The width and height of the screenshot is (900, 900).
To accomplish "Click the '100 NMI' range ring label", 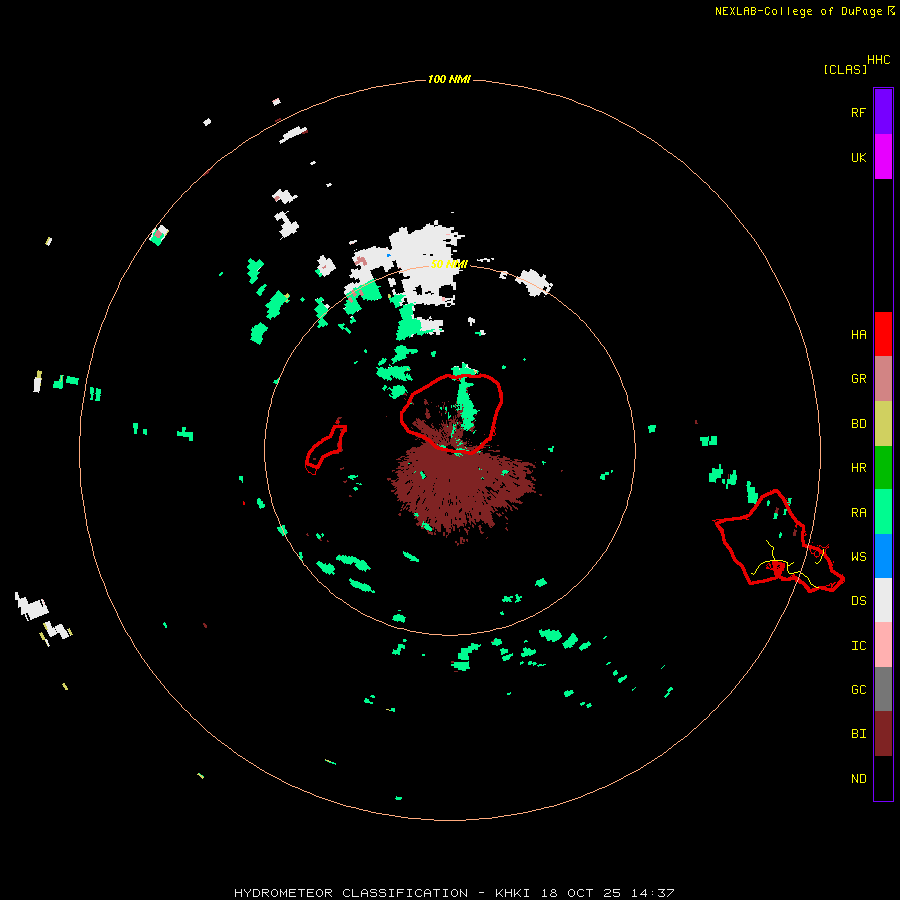I will (449, 79).
